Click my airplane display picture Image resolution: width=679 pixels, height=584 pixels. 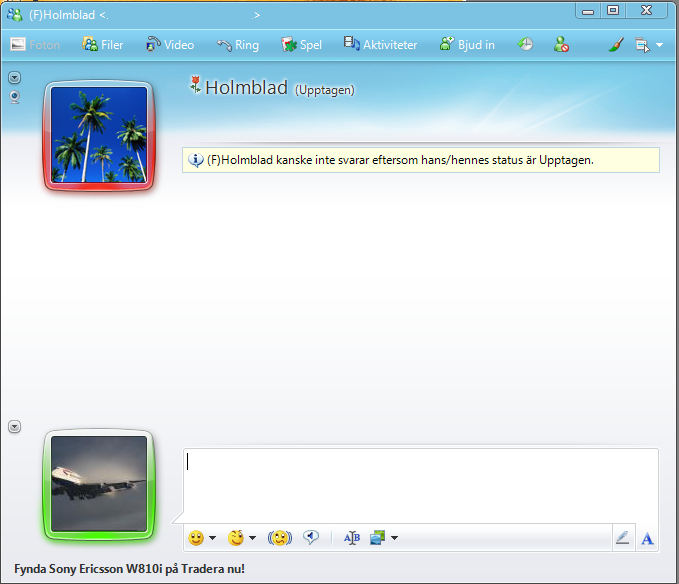99,484
